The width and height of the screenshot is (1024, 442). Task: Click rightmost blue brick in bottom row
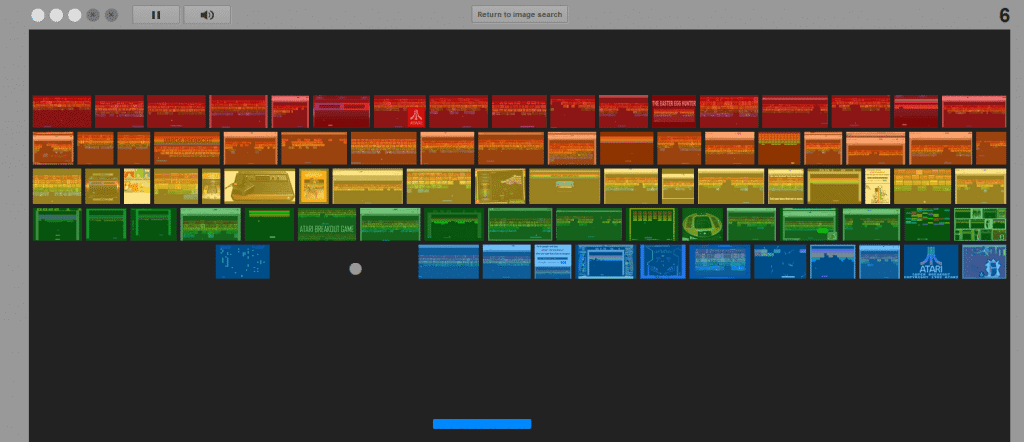(984, 262)
